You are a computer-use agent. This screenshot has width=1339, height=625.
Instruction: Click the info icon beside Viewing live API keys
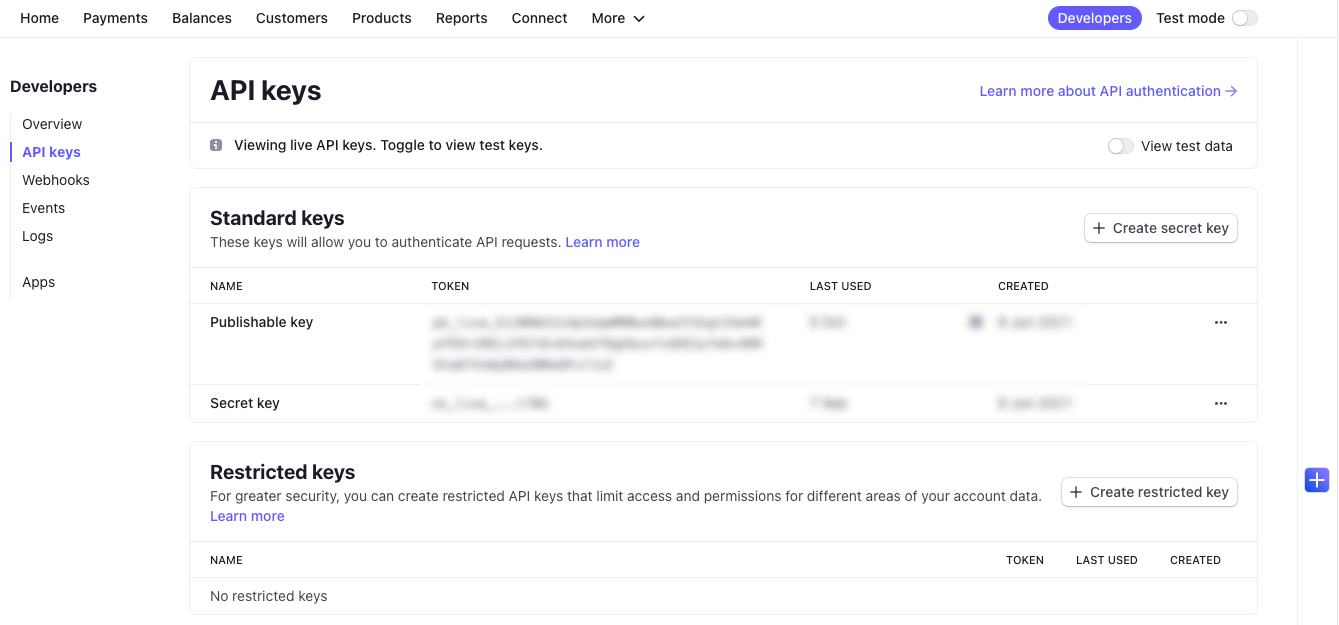[x=216, y=145]
